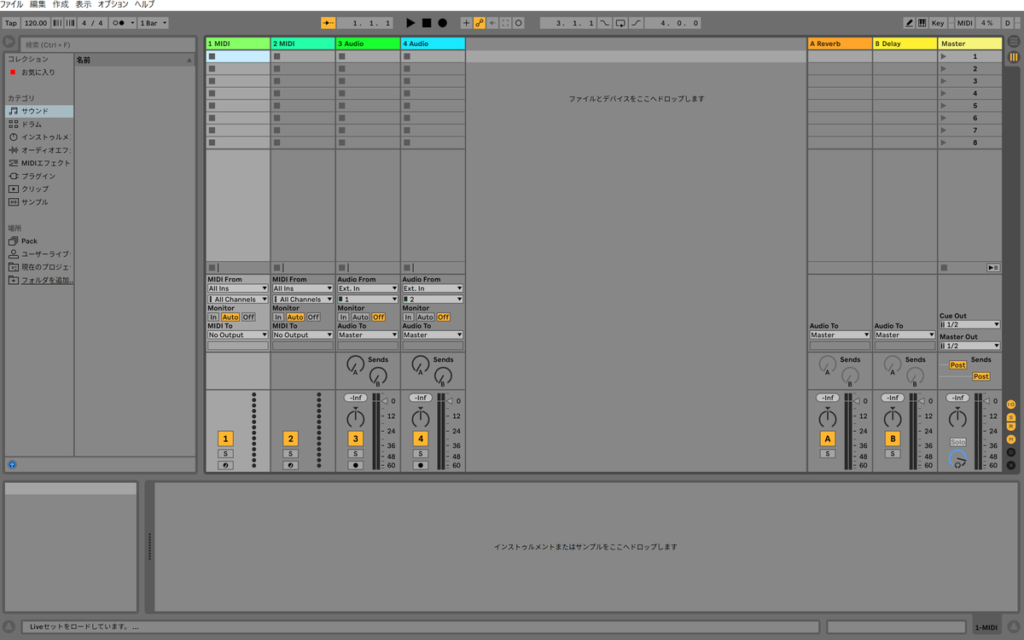Open track 4 Audio To Master dropdown

[x=433, y=335]
